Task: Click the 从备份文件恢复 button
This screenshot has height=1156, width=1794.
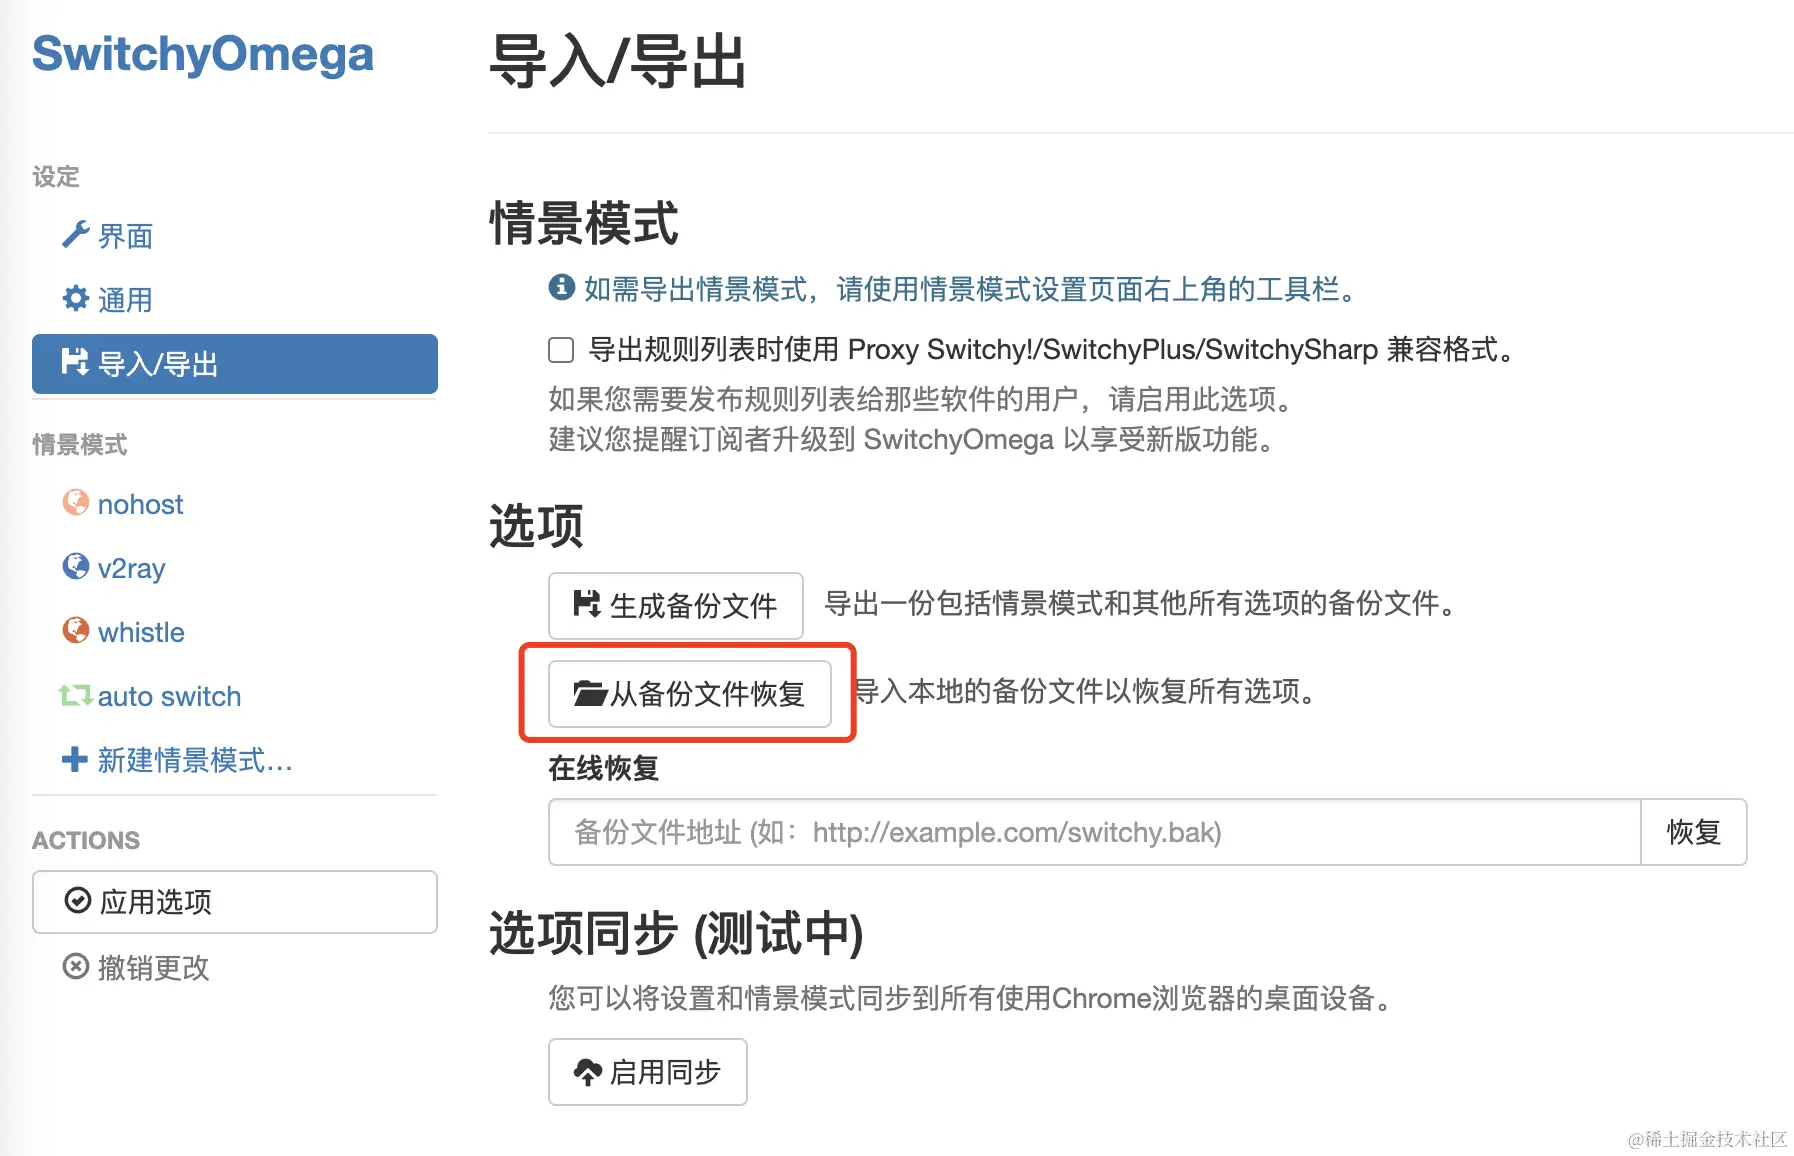Action: coord(690,693)
